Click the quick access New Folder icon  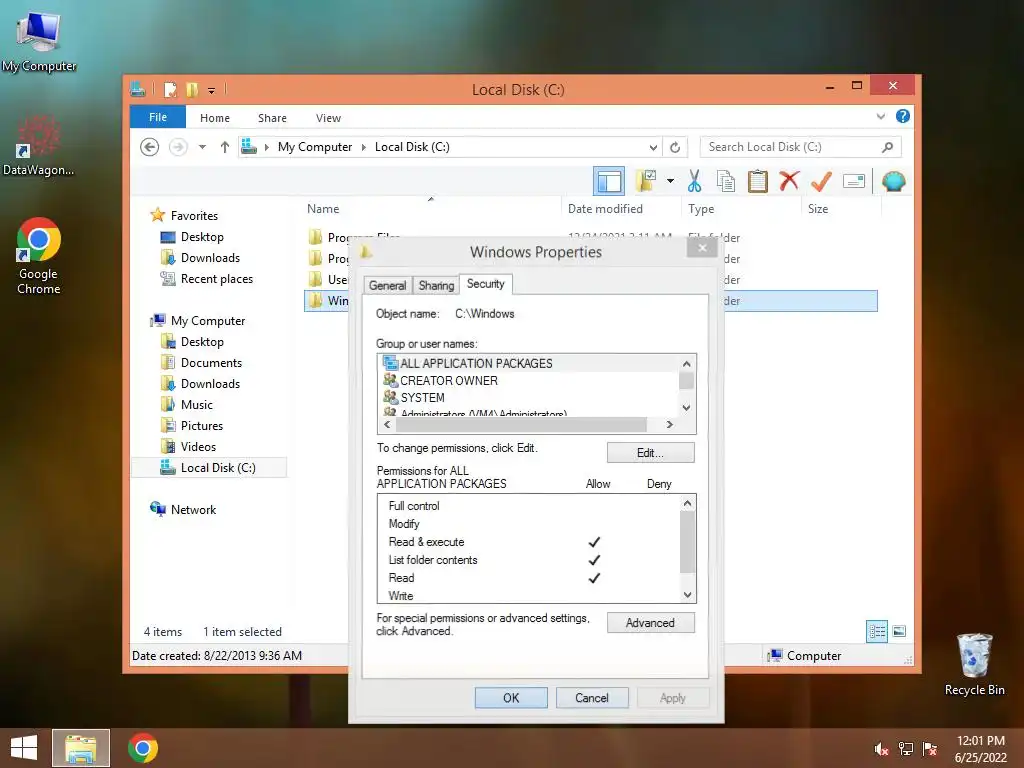191,89
